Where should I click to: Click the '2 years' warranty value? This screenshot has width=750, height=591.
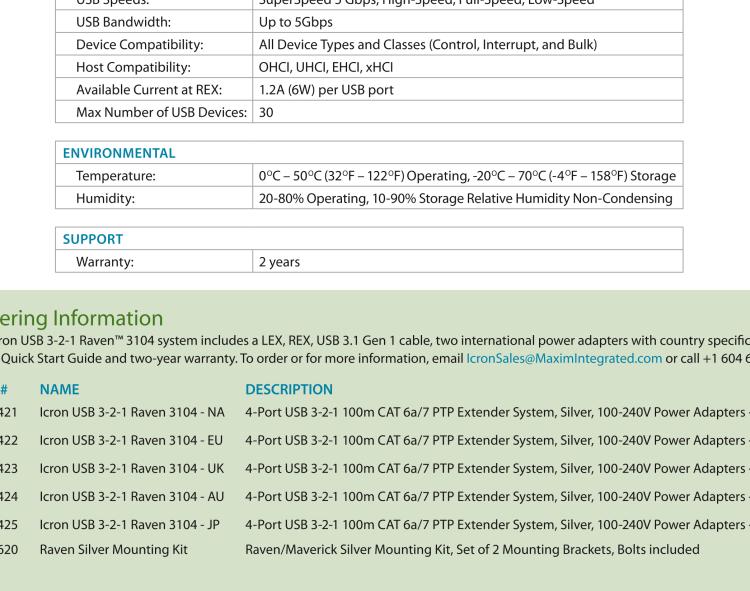(279, 262)
